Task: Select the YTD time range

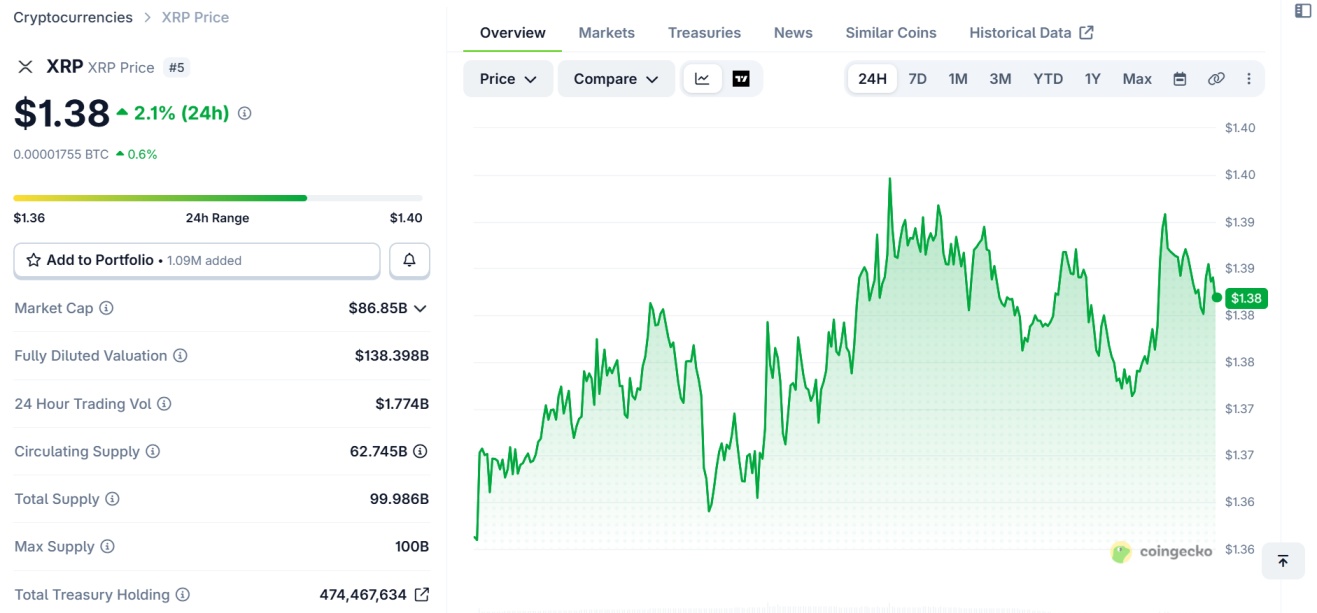Action: pos(1048,79)
